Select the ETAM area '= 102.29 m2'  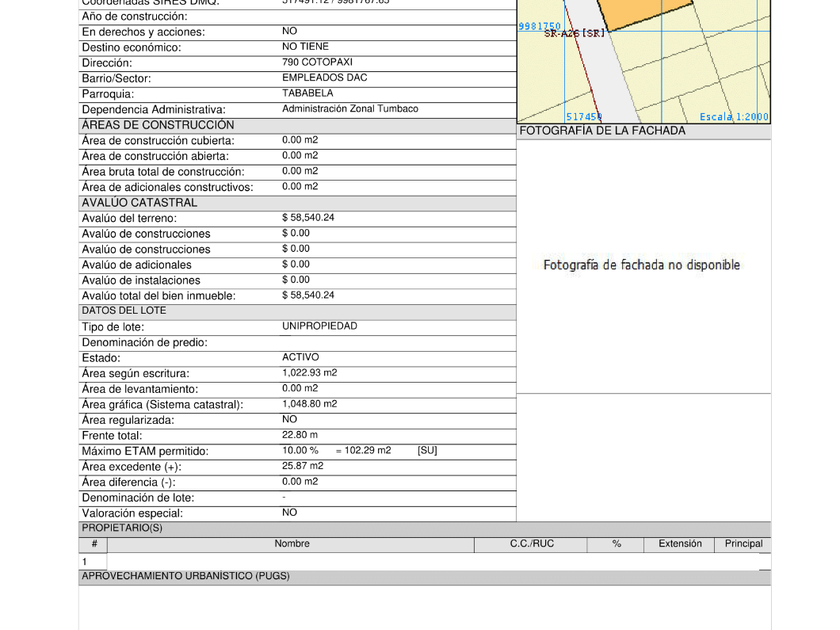tap(363, 451)
